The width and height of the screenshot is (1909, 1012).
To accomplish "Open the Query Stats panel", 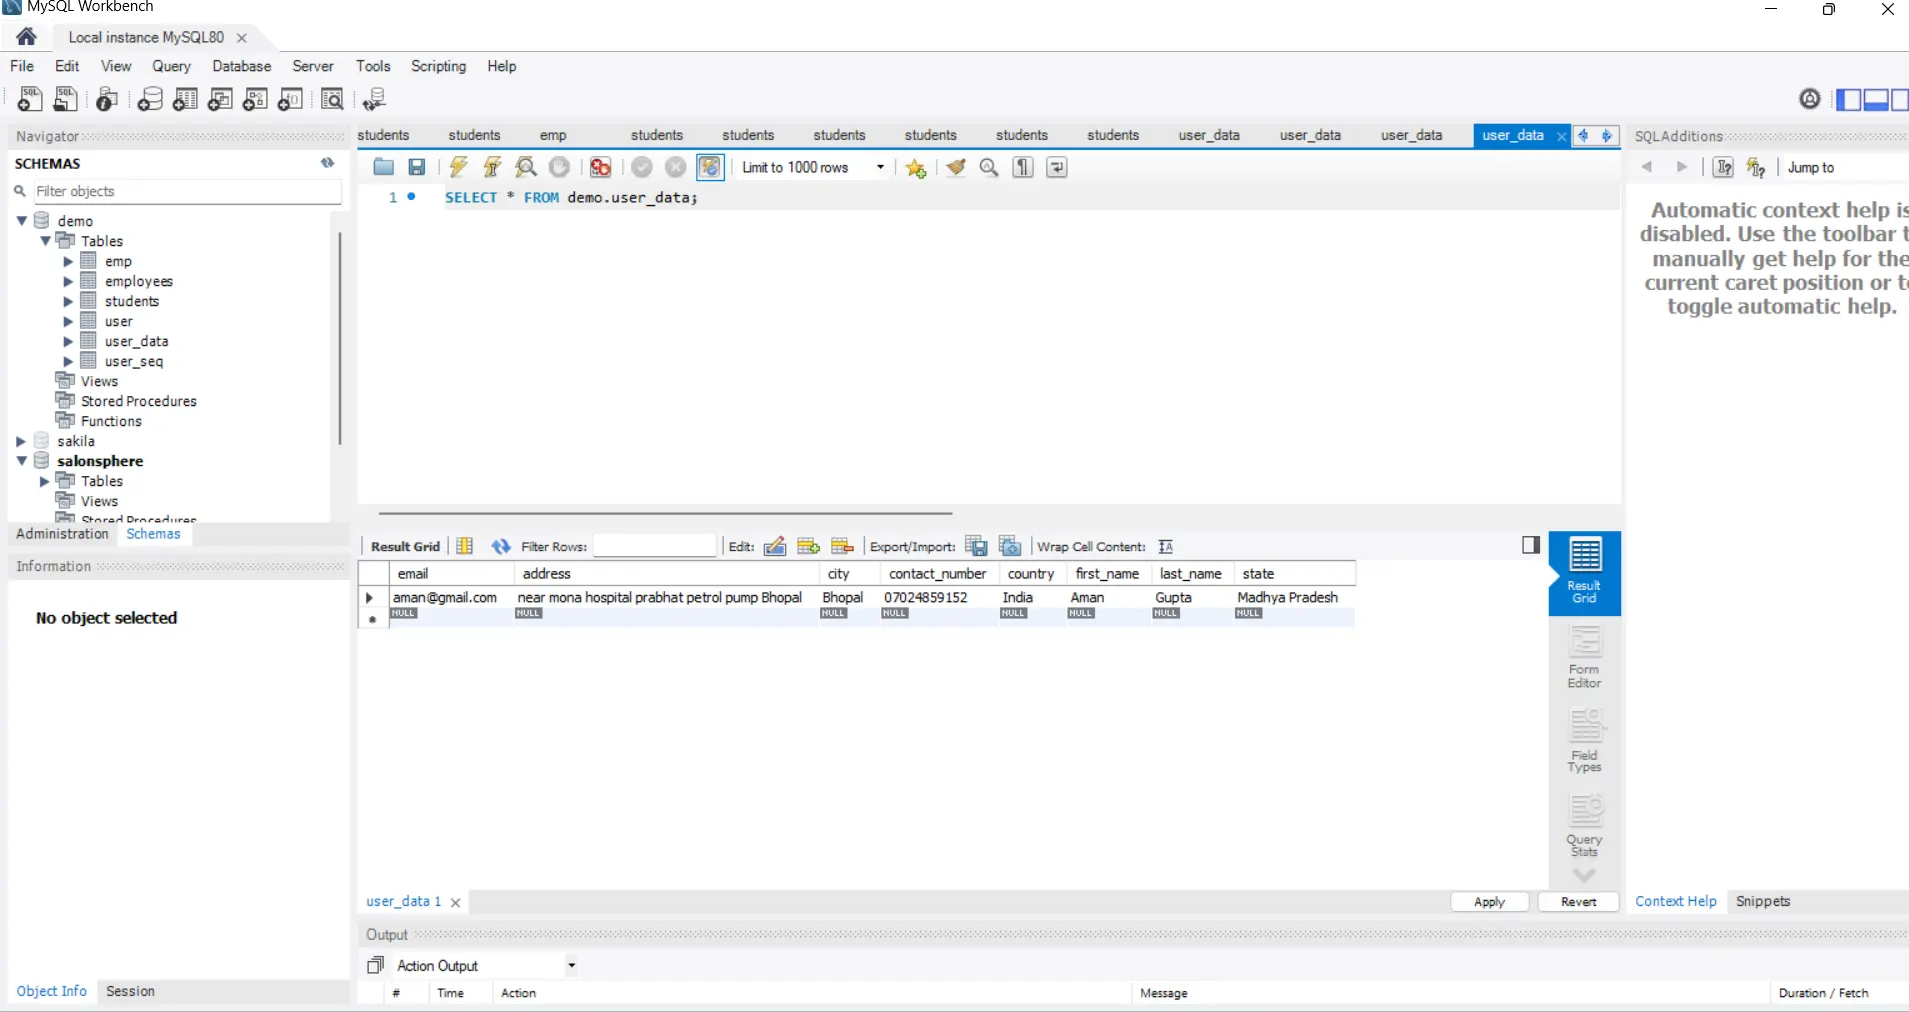I will [x=1585, y=826].
